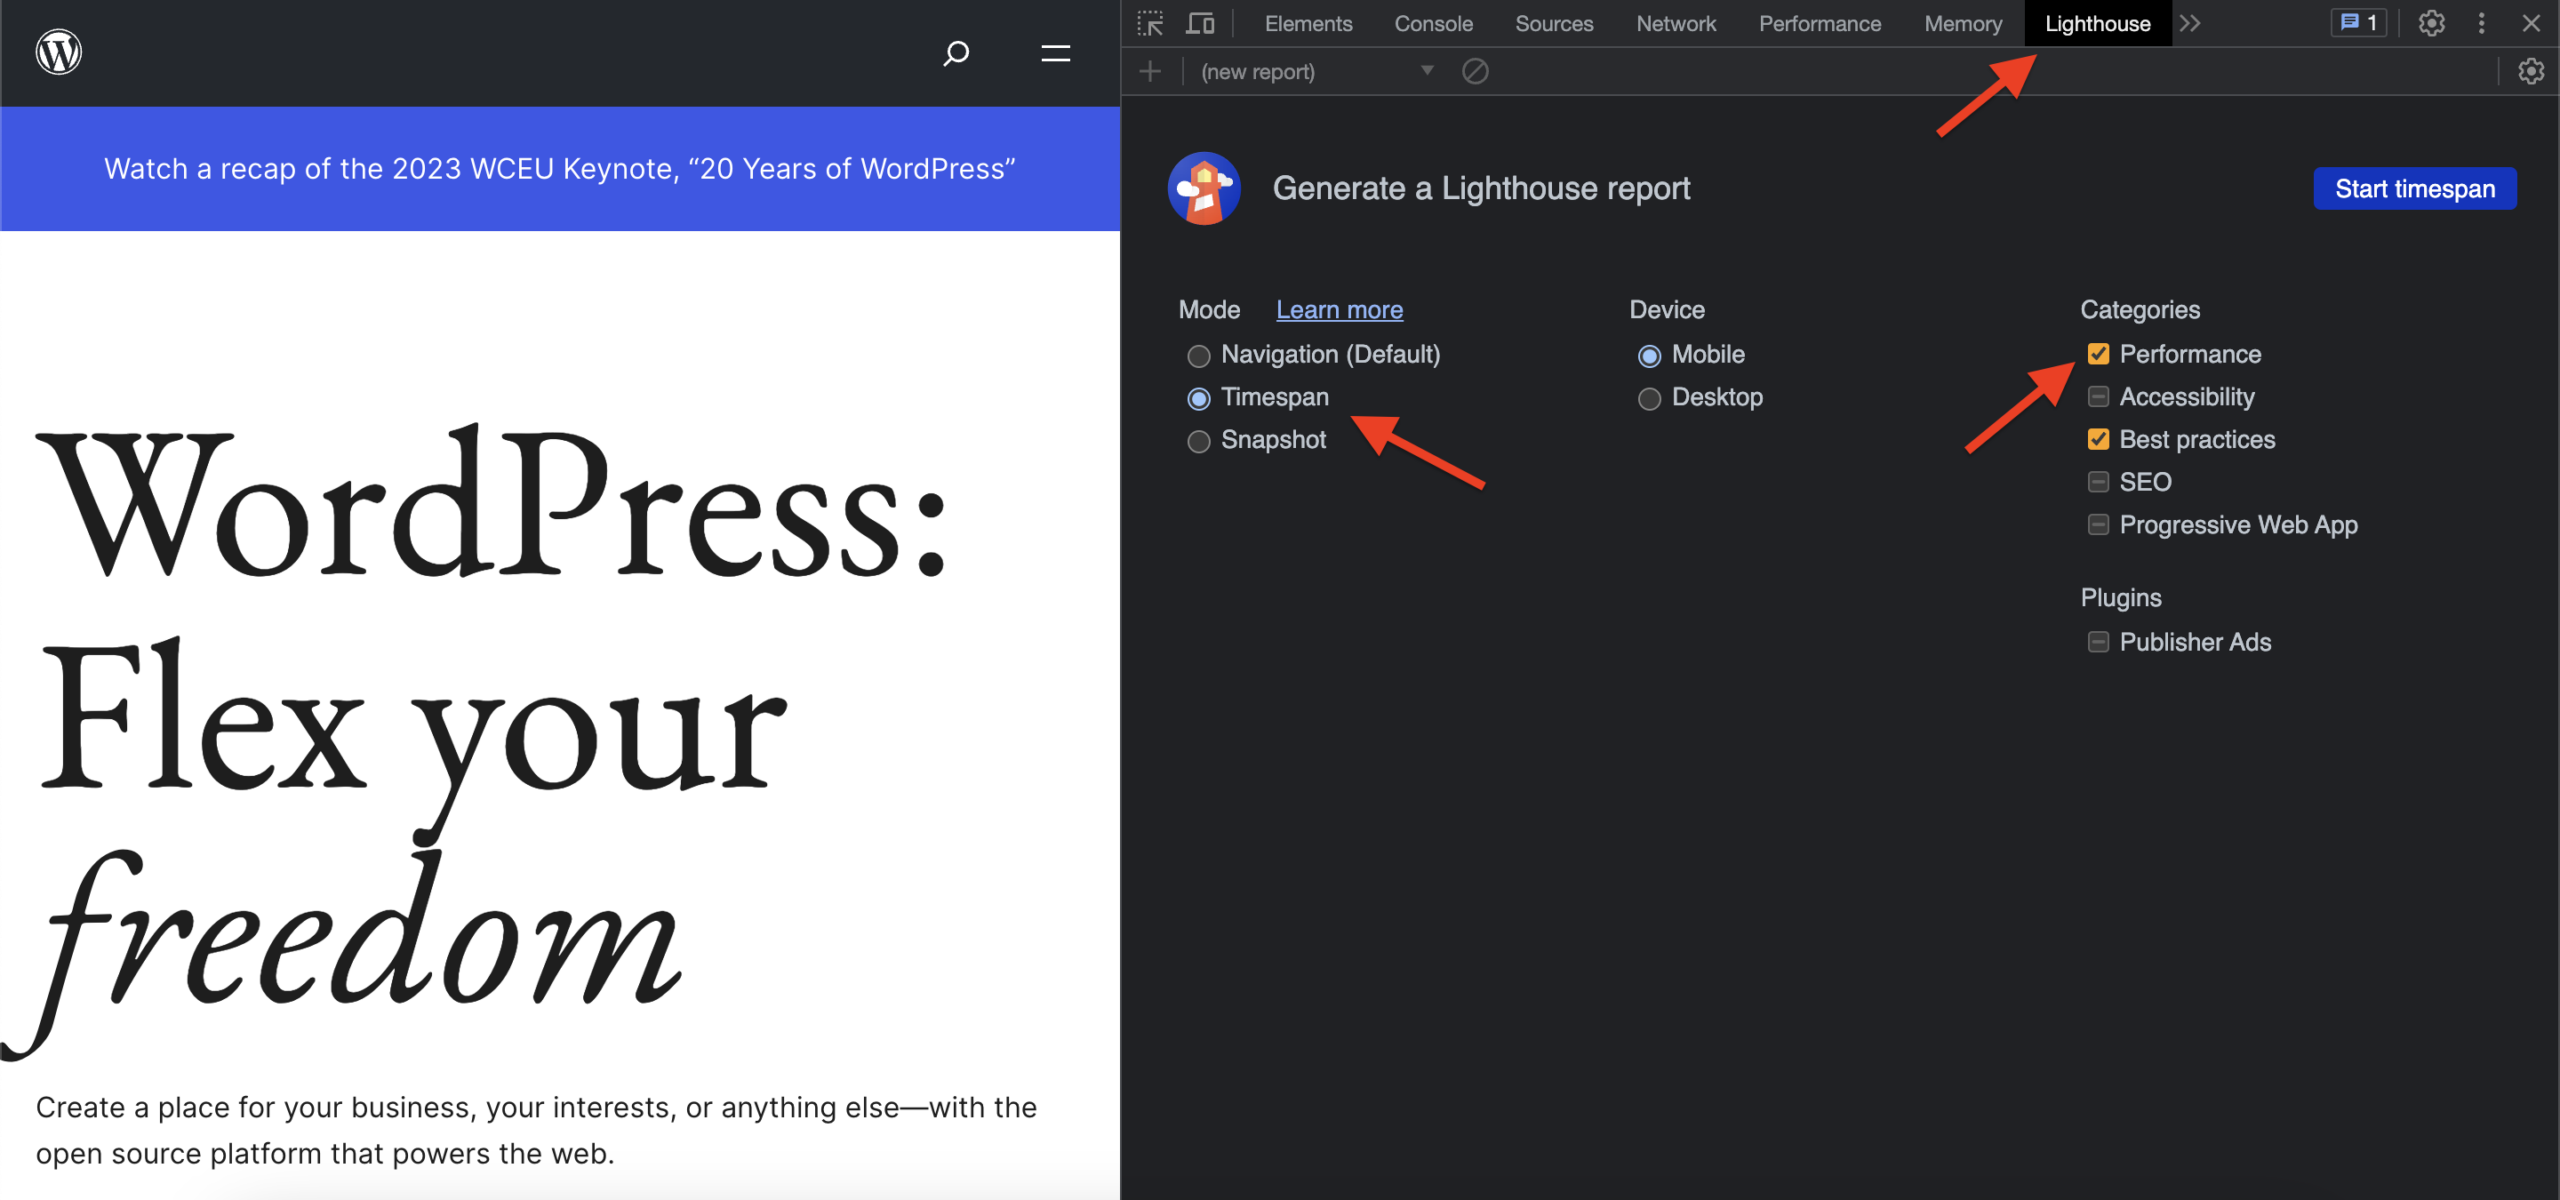Uncheck the Best practices category
The height and width of the screenshot is (1200, 2560).
click(x=2098, y=439)
